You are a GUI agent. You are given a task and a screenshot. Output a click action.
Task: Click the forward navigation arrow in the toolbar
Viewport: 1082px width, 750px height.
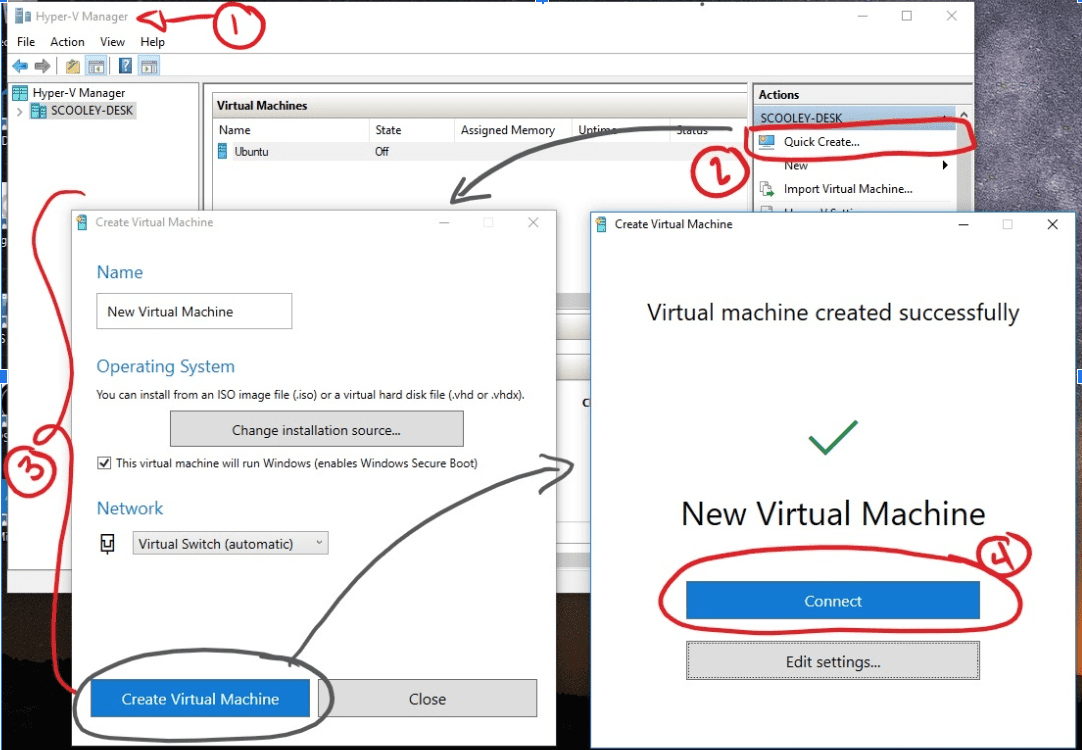click(40, 65)
